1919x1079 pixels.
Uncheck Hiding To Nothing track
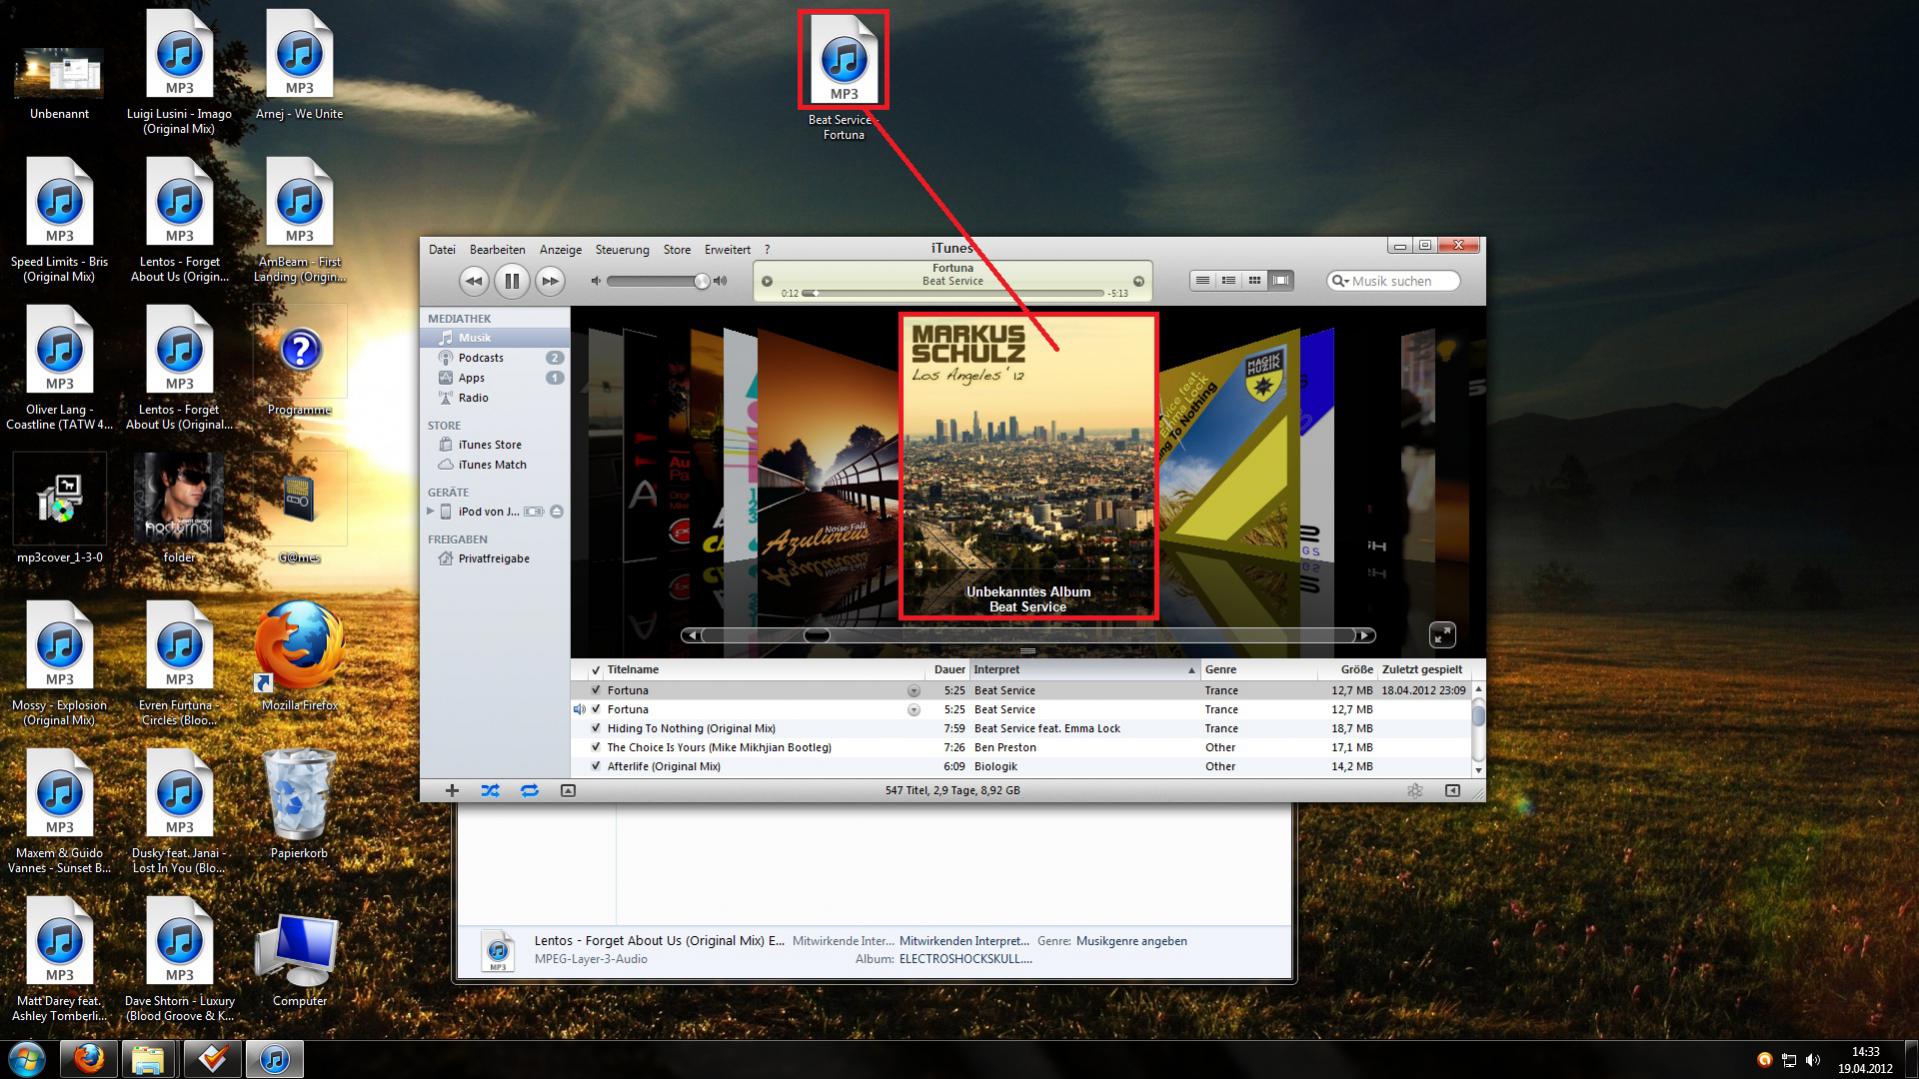click(x=596, y=728)
